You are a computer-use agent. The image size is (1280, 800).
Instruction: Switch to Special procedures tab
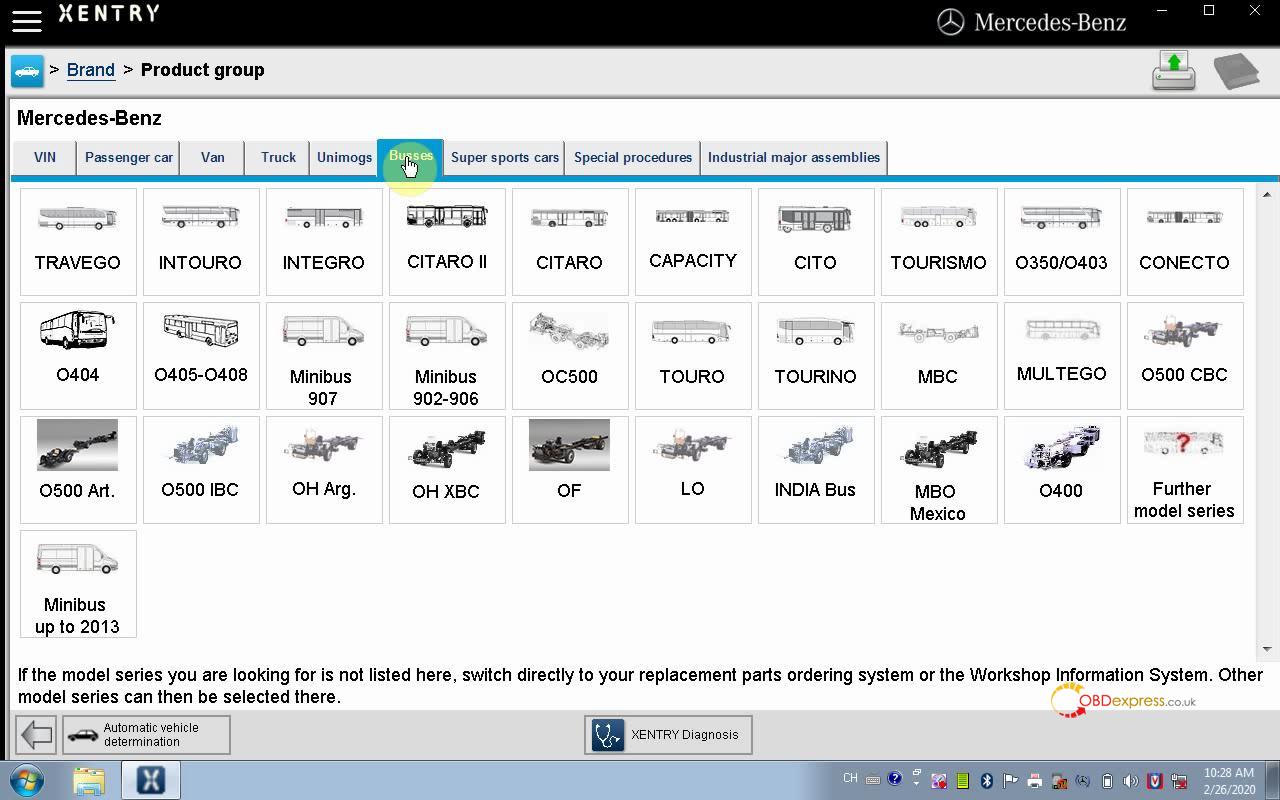click(x=633, y=158)
